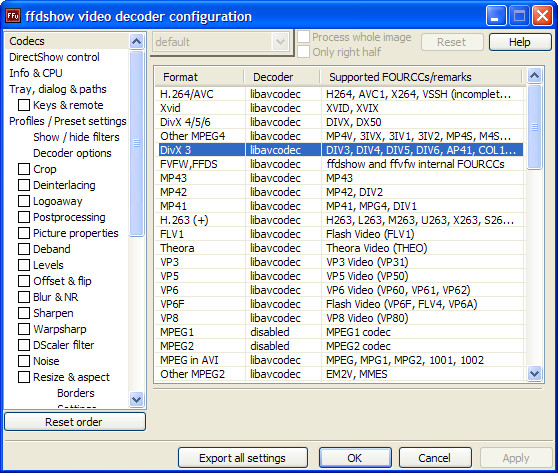Enable the Resize & aspect checkbox
Viewport: 558px width, 473px height.
click(24, 377)
